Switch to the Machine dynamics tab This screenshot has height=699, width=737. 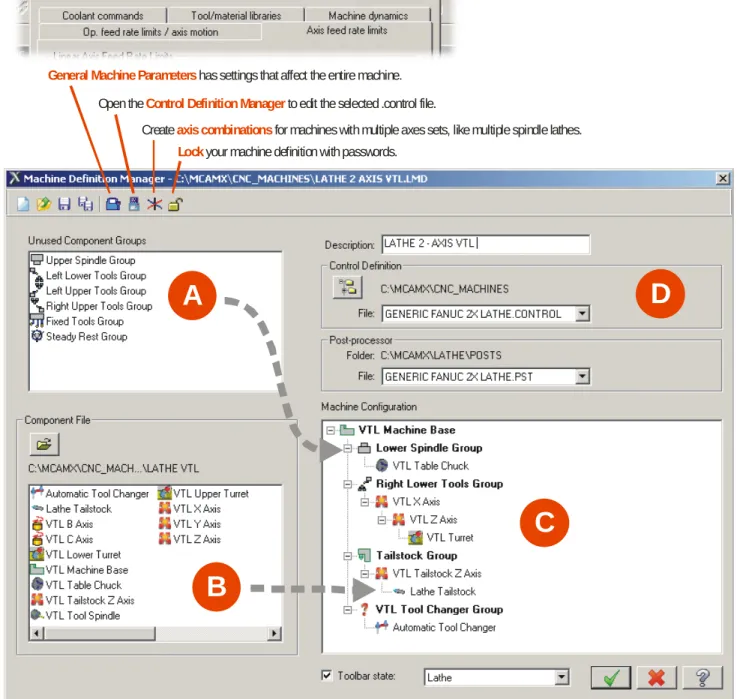pyautogui.click(x=368, y=16)
